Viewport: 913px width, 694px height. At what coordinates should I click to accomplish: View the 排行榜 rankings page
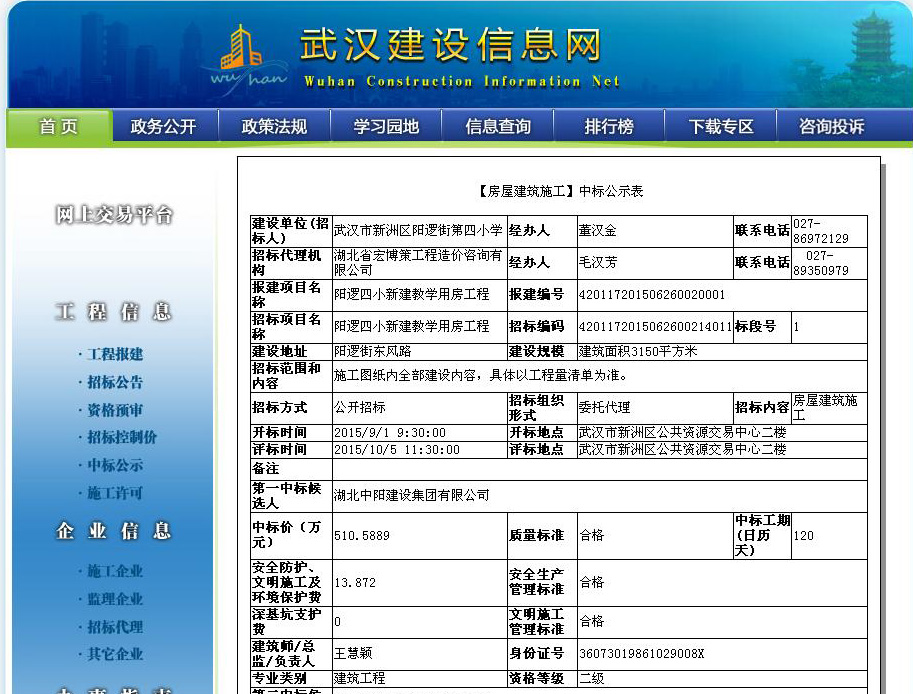[609, 127]
